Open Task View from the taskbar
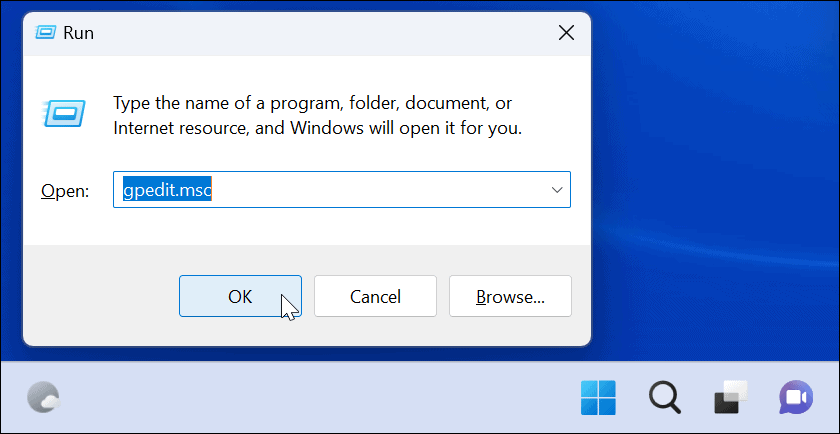 point(730,398)
